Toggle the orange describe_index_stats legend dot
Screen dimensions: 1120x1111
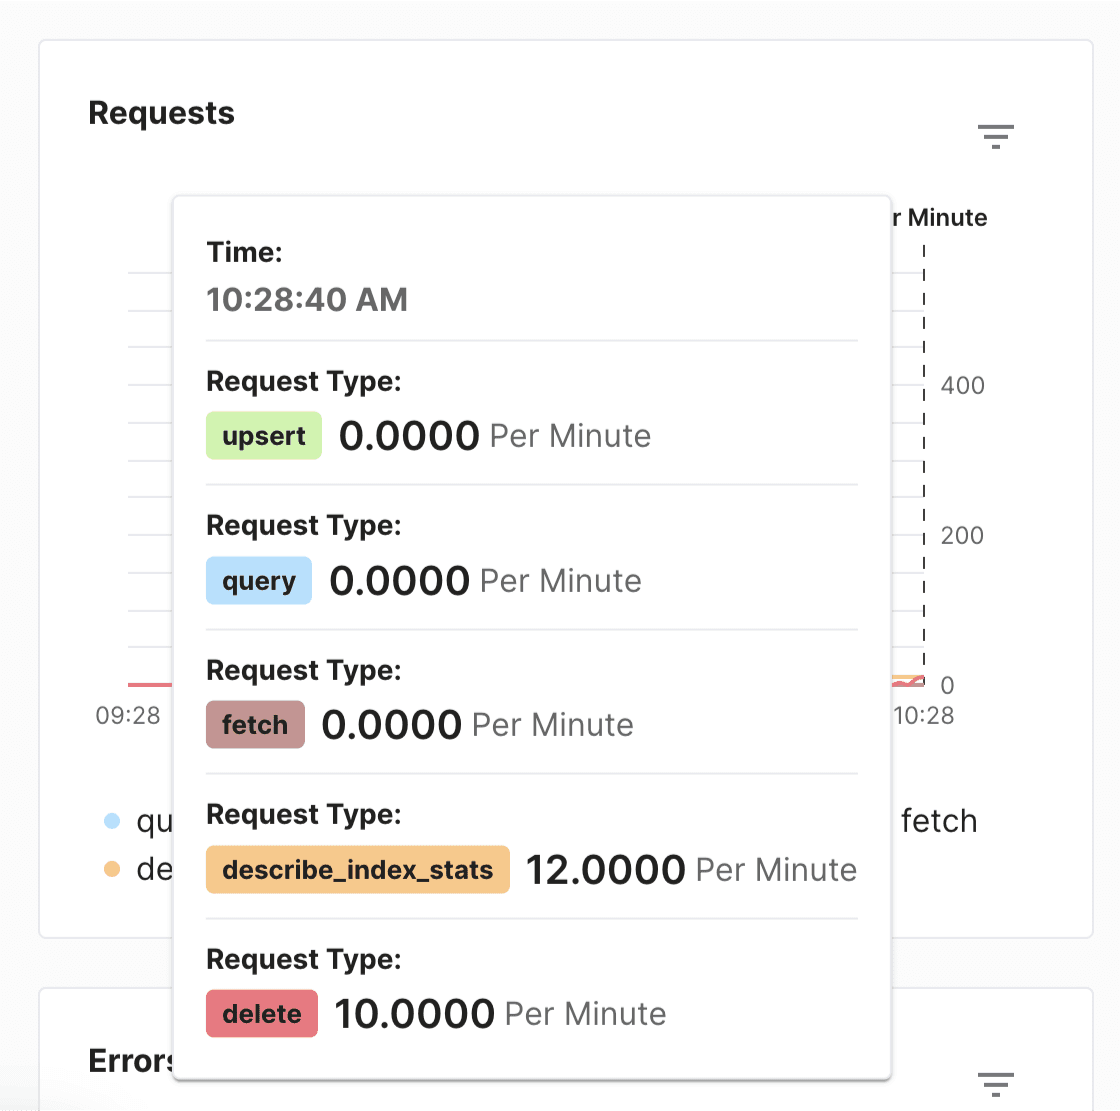(x=112, y=869)
